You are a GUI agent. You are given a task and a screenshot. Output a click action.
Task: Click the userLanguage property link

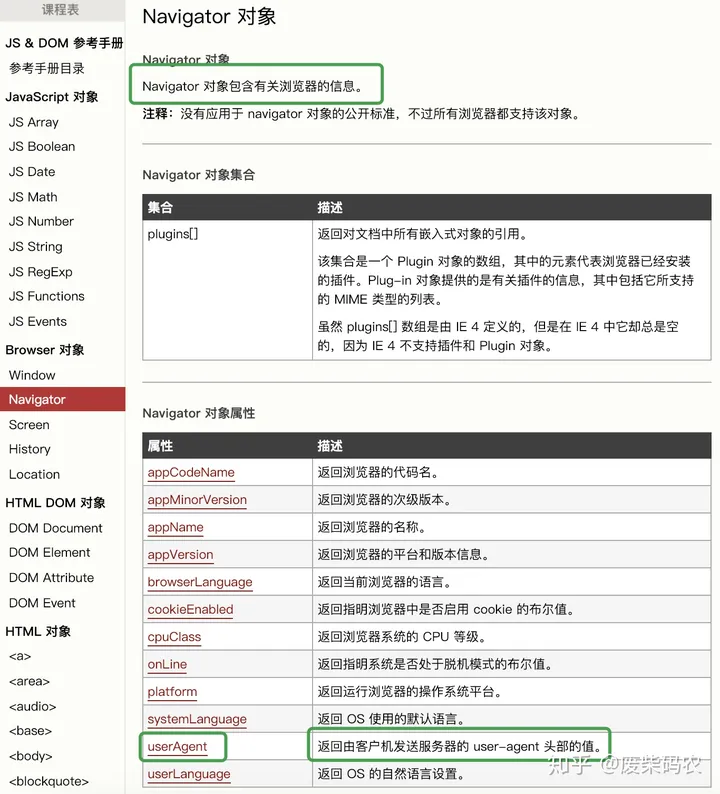[x=189, y=774]
